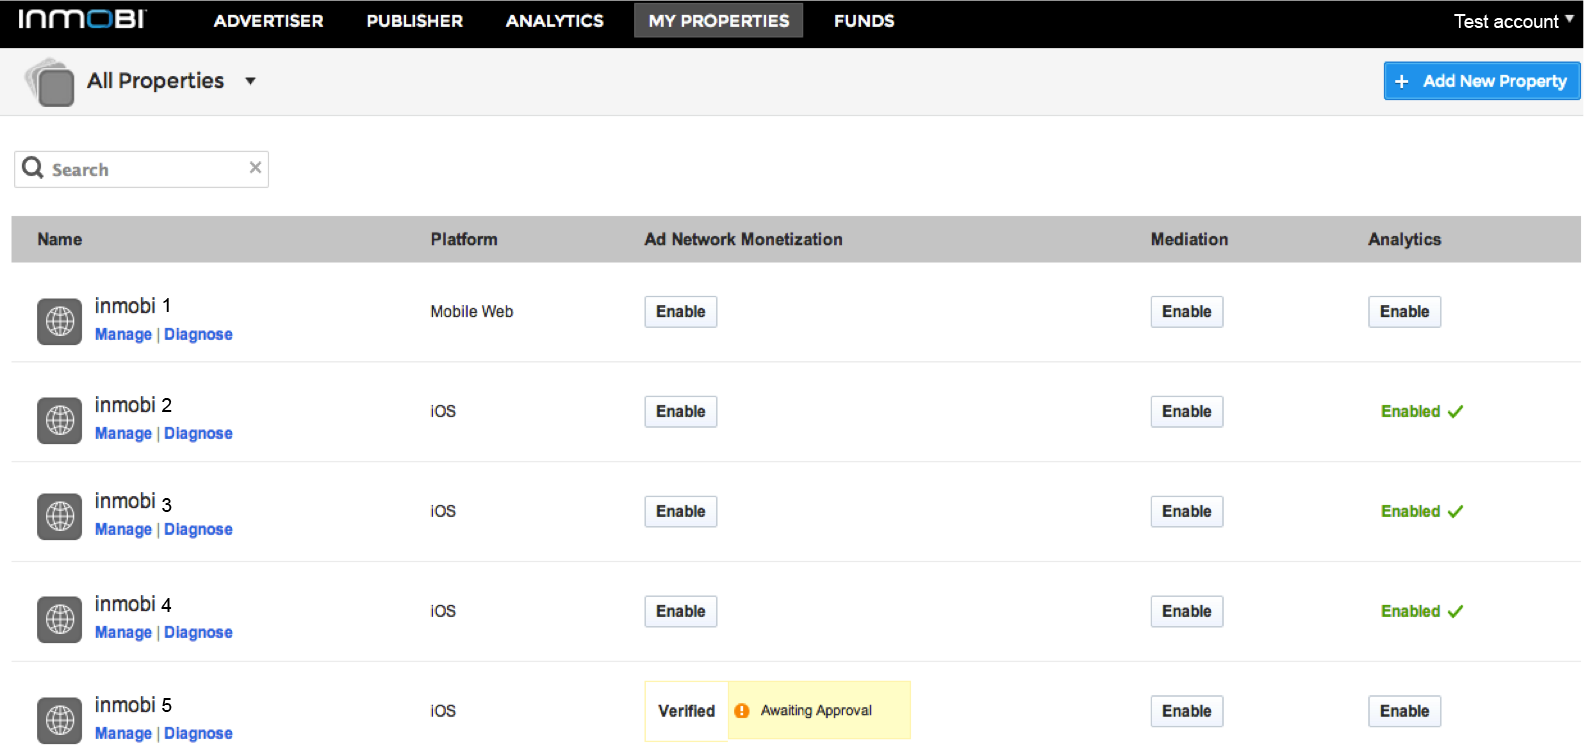Image resolution: width=1584 pixels, height=750 pixels.
Task: Click the globe icon for inmobi 3
Action: (x=60, y=517)
